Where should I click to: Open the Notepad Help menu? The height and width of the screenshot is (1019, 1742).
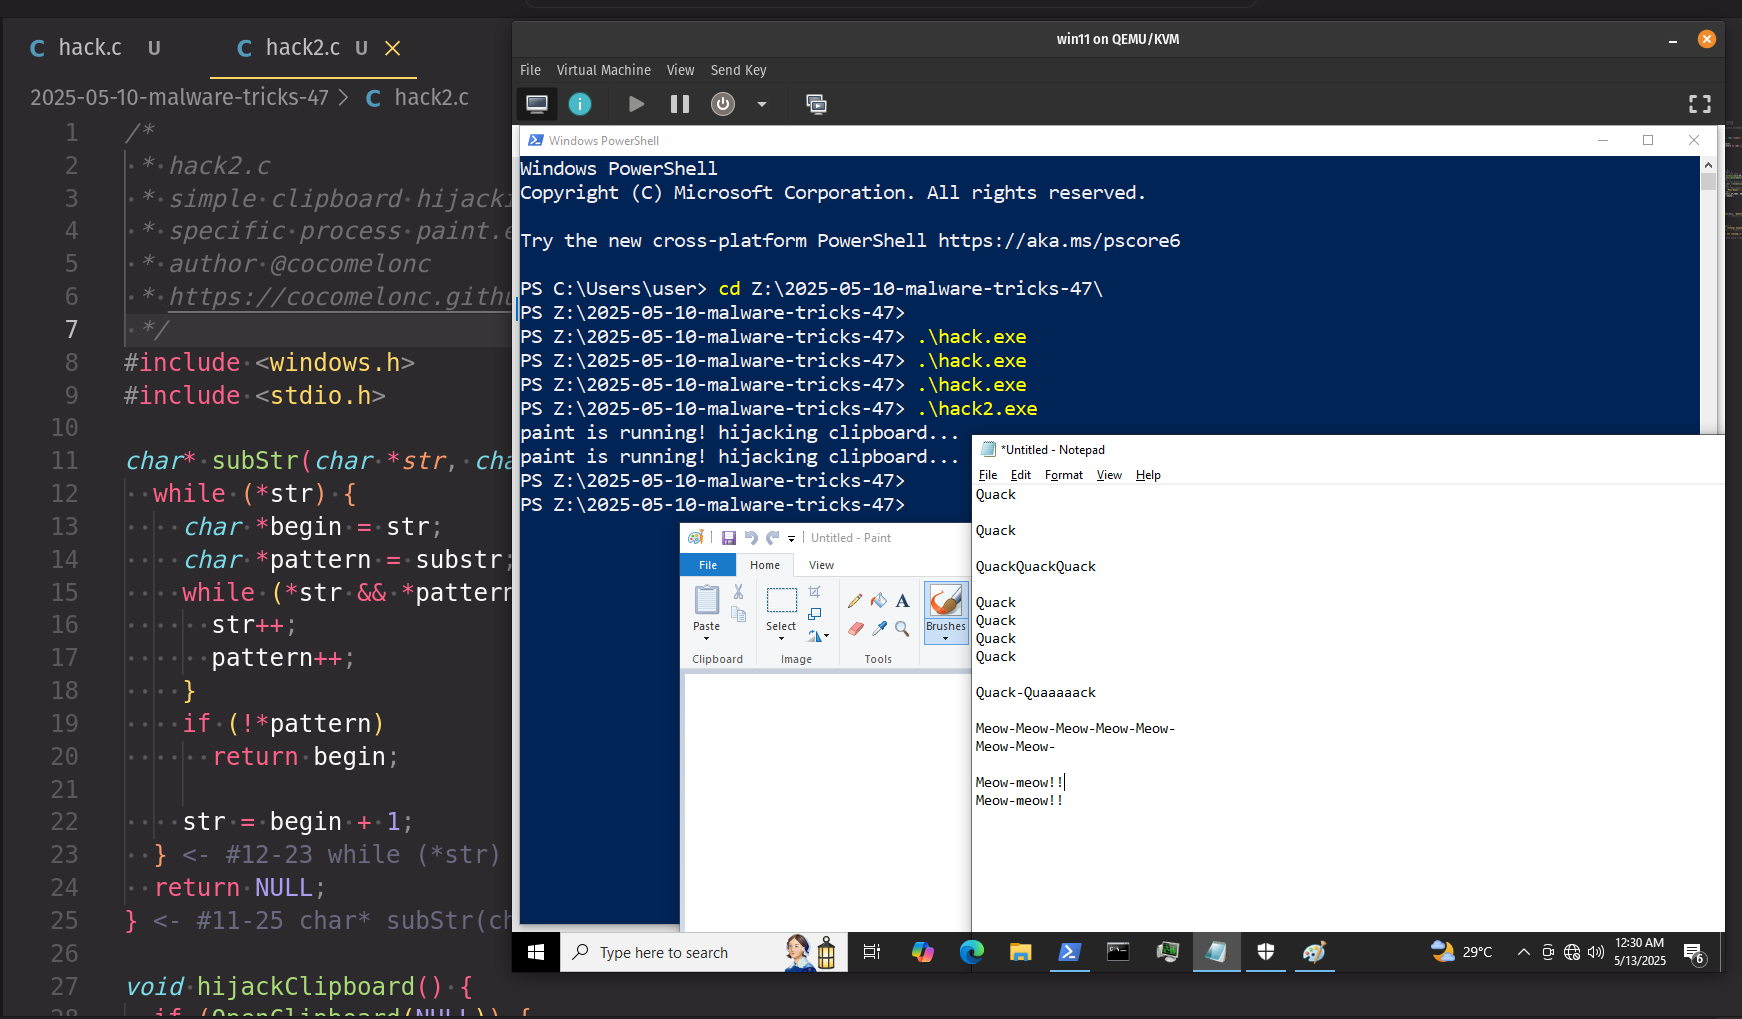pyautogui.click(x=1148, y=475)
